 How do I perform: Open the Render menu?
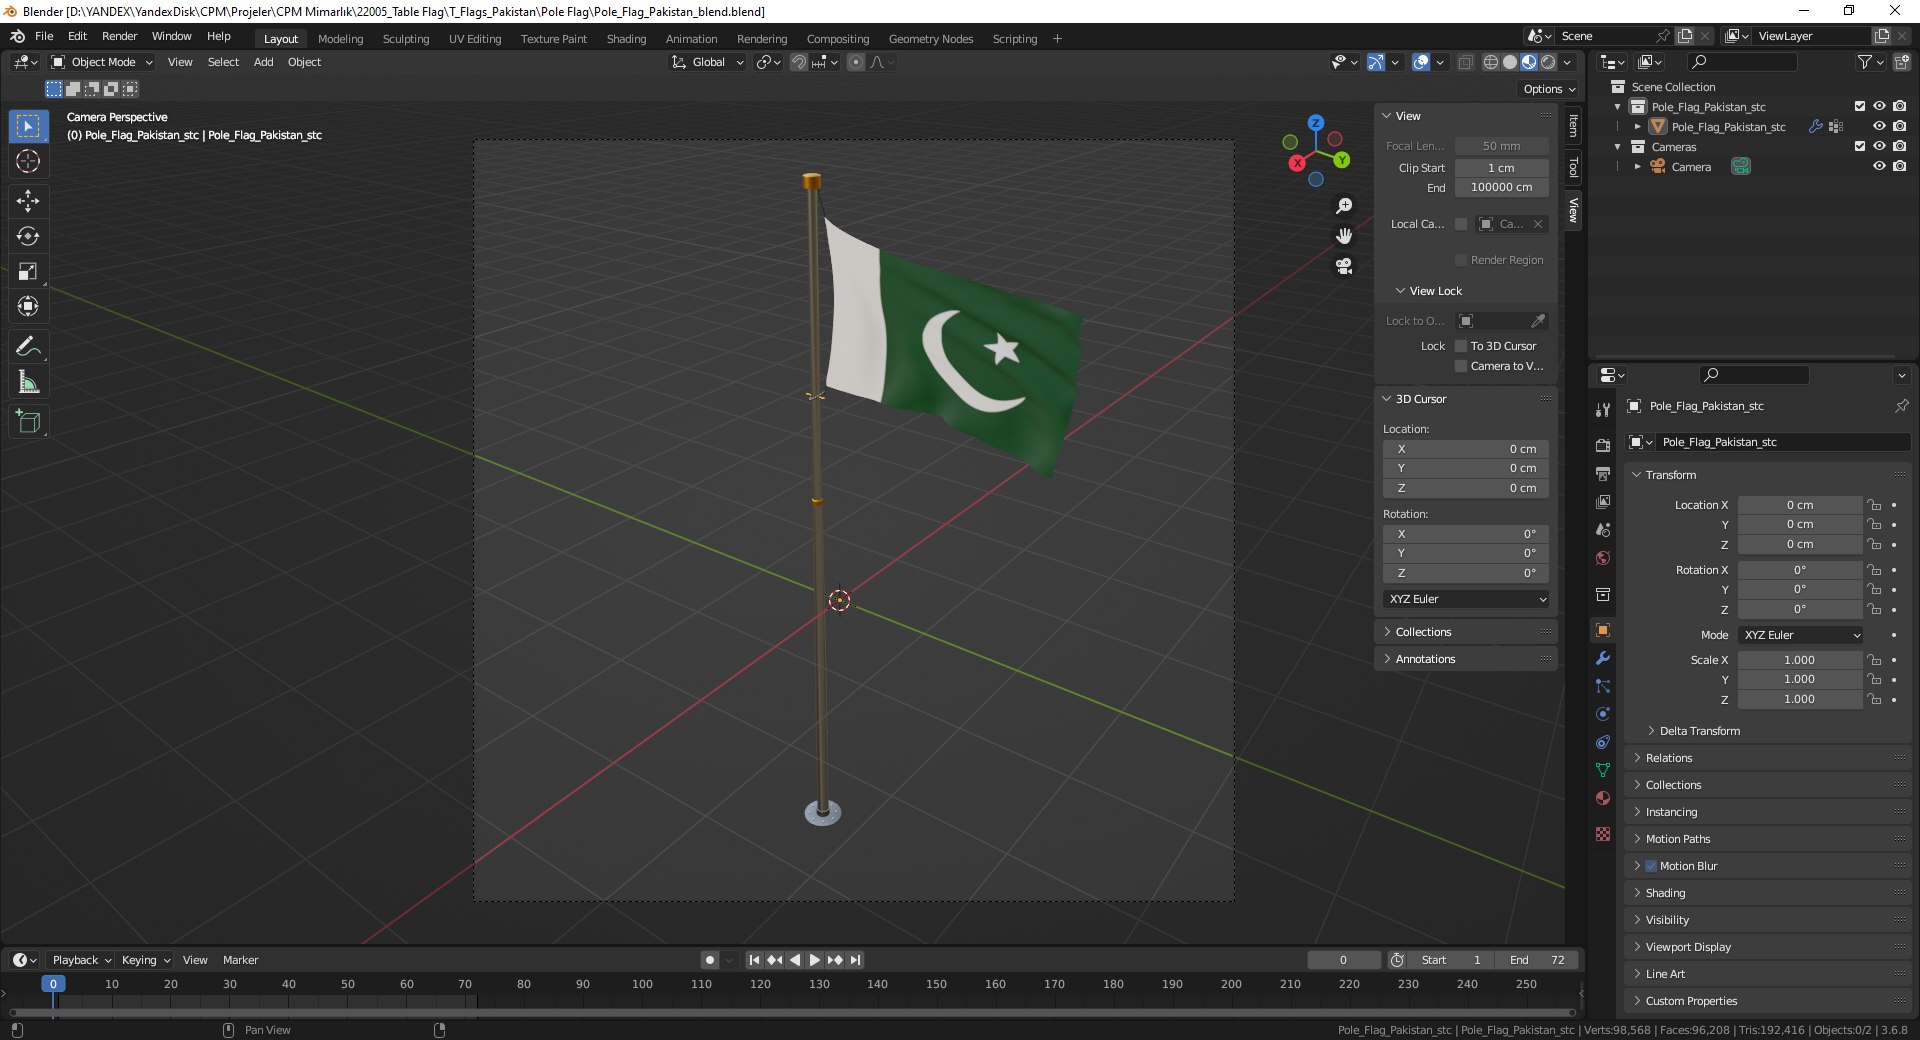(x=119, y=36)
